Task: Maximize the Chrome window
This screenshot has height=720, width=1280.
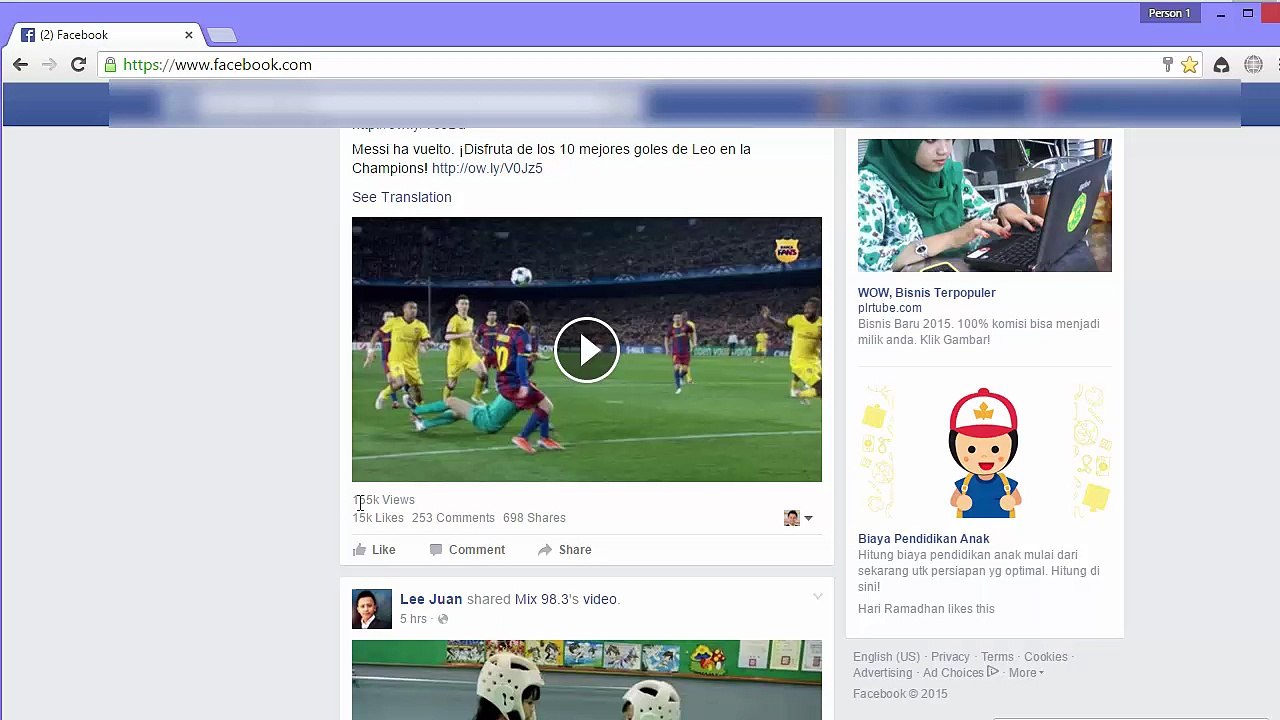Action: click(x=1248, y=13)
